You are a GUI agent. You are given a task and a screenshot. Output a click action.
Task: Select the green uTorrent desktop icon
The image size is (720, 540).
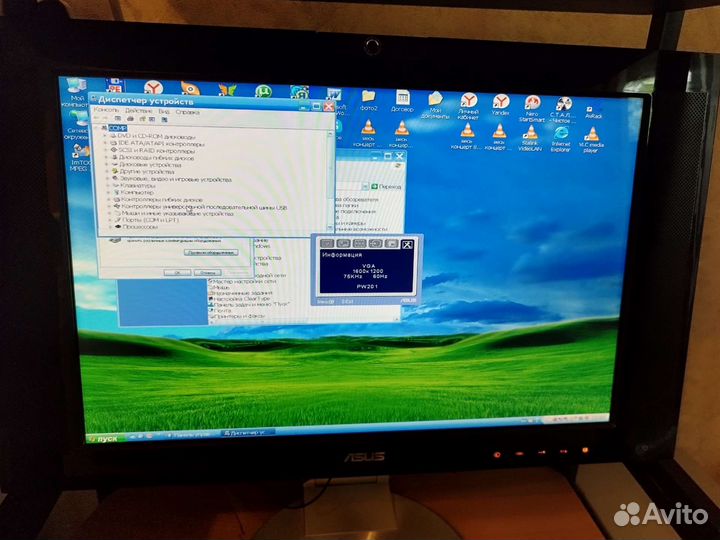[x=263, y=90]
